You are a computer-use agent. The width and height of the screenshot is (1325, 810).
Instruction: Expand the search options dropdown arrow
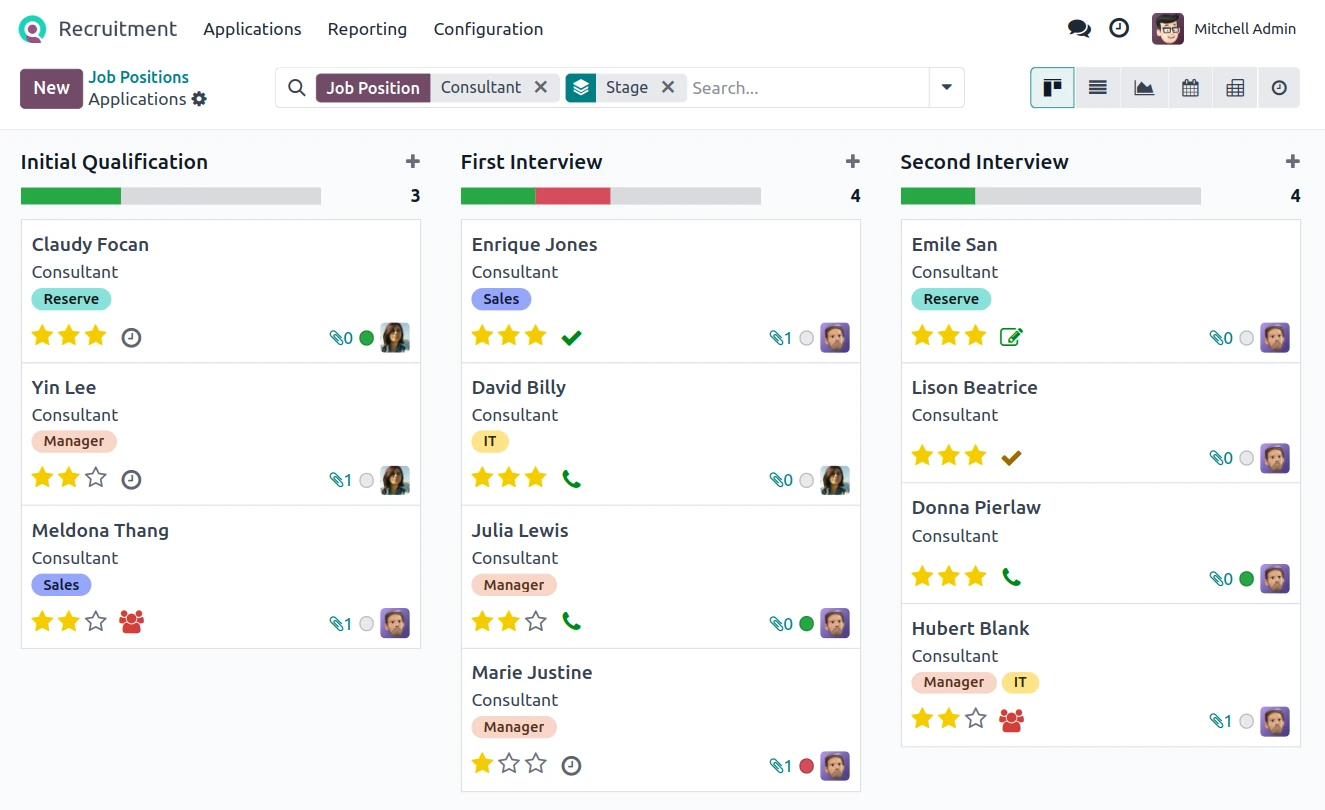[x=946, y=88]
